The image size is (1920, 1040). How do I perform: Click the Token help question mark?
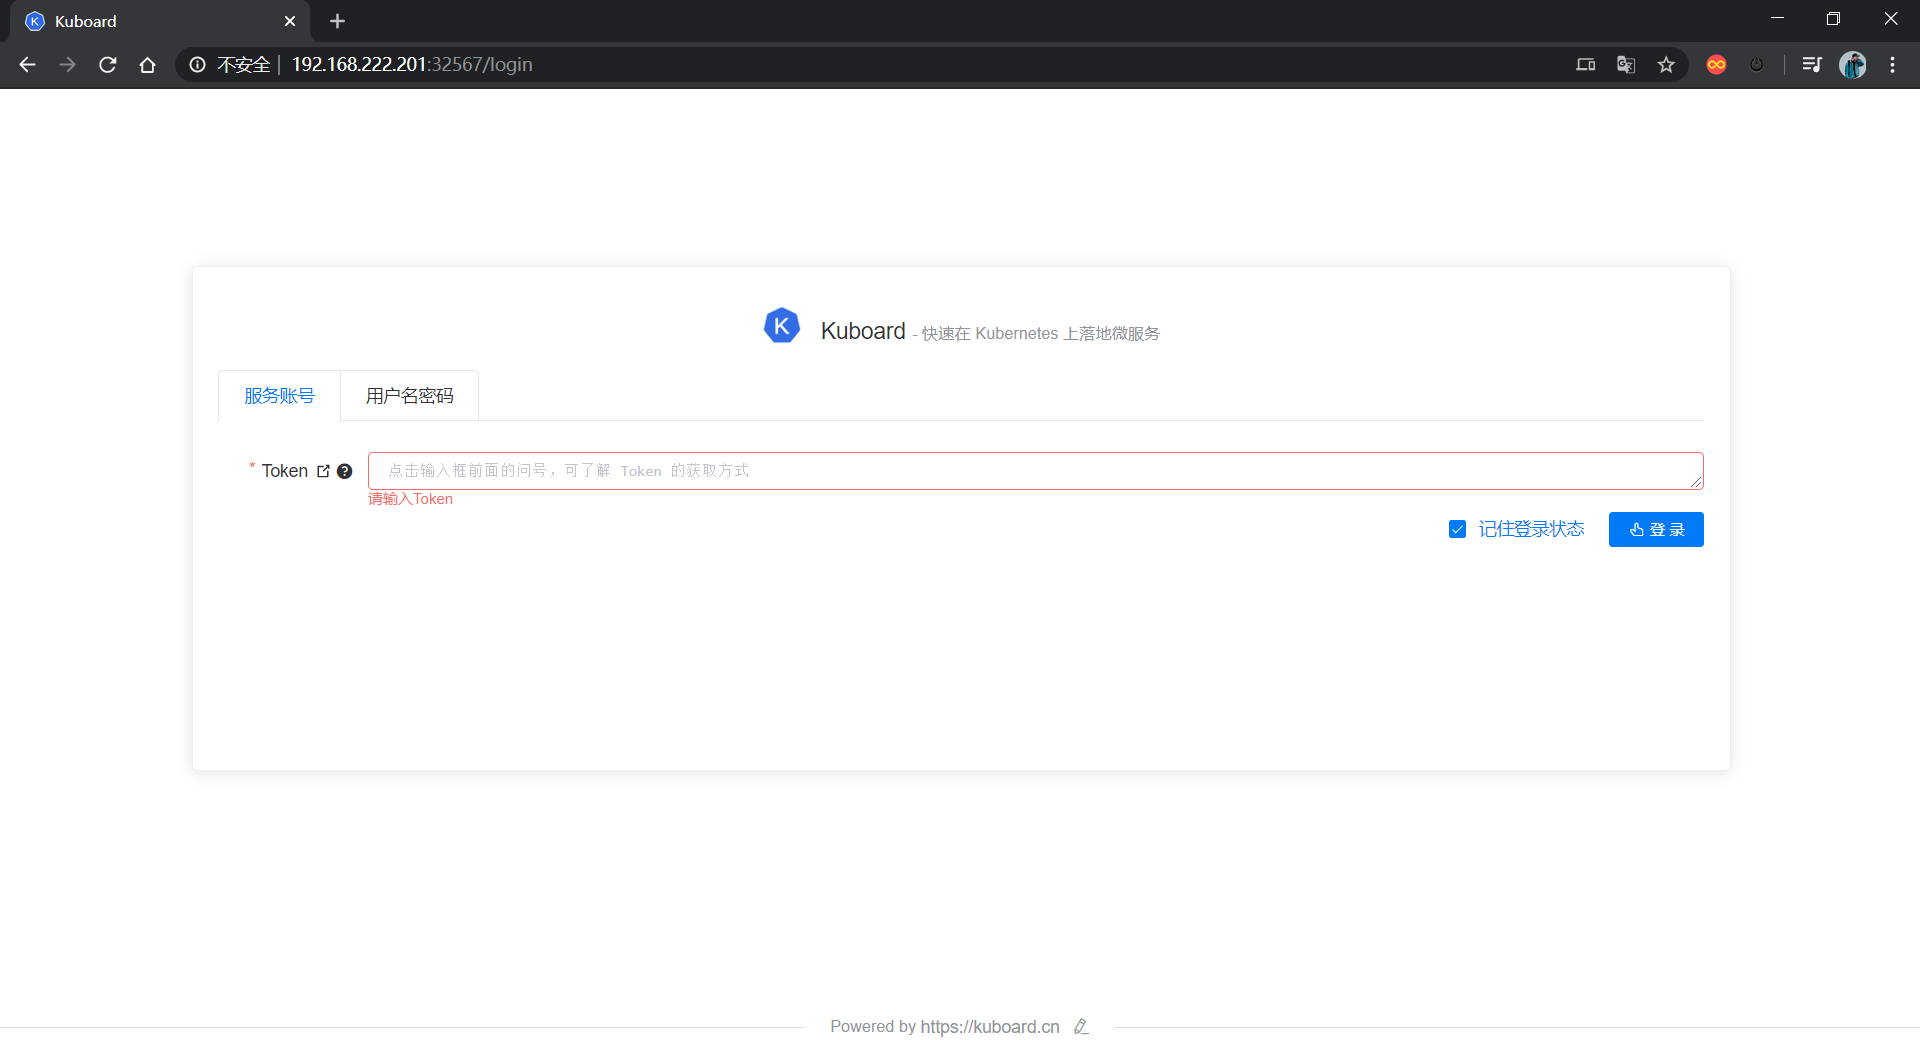tap(344, 471)
